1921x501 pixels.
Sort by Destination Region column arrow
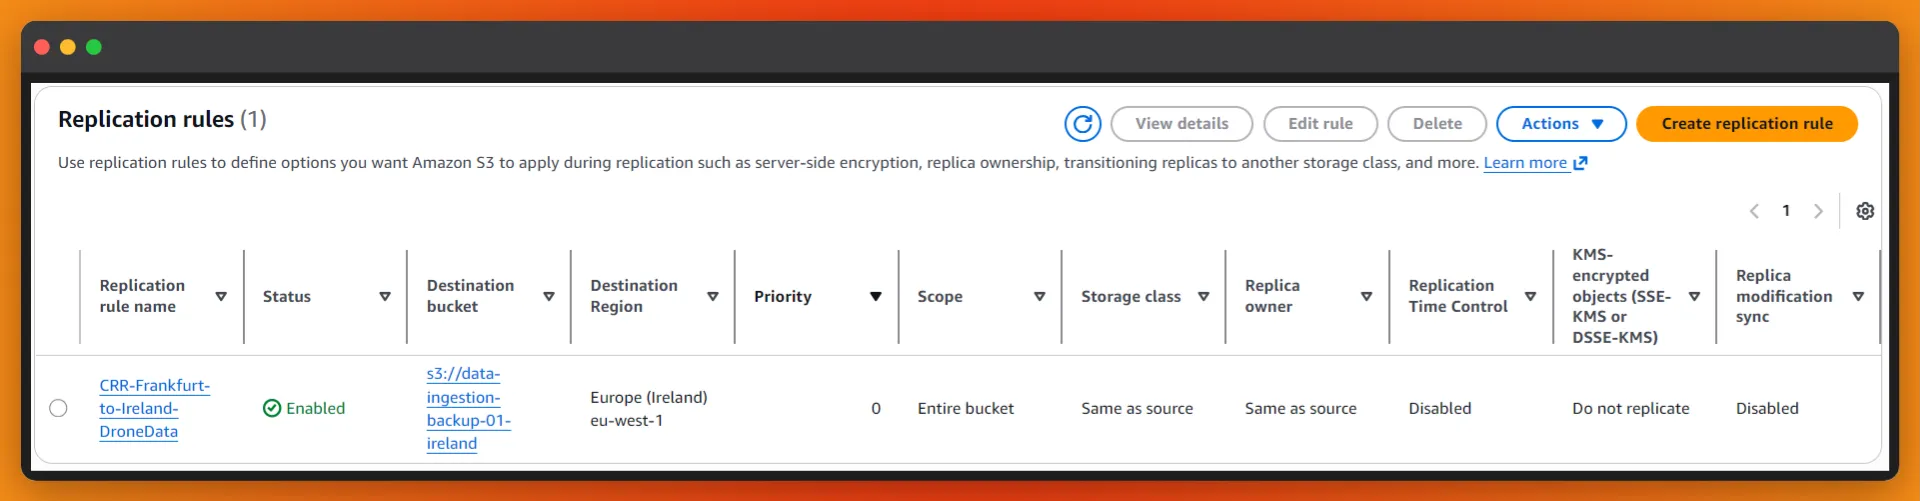click(x=712, y=297)
